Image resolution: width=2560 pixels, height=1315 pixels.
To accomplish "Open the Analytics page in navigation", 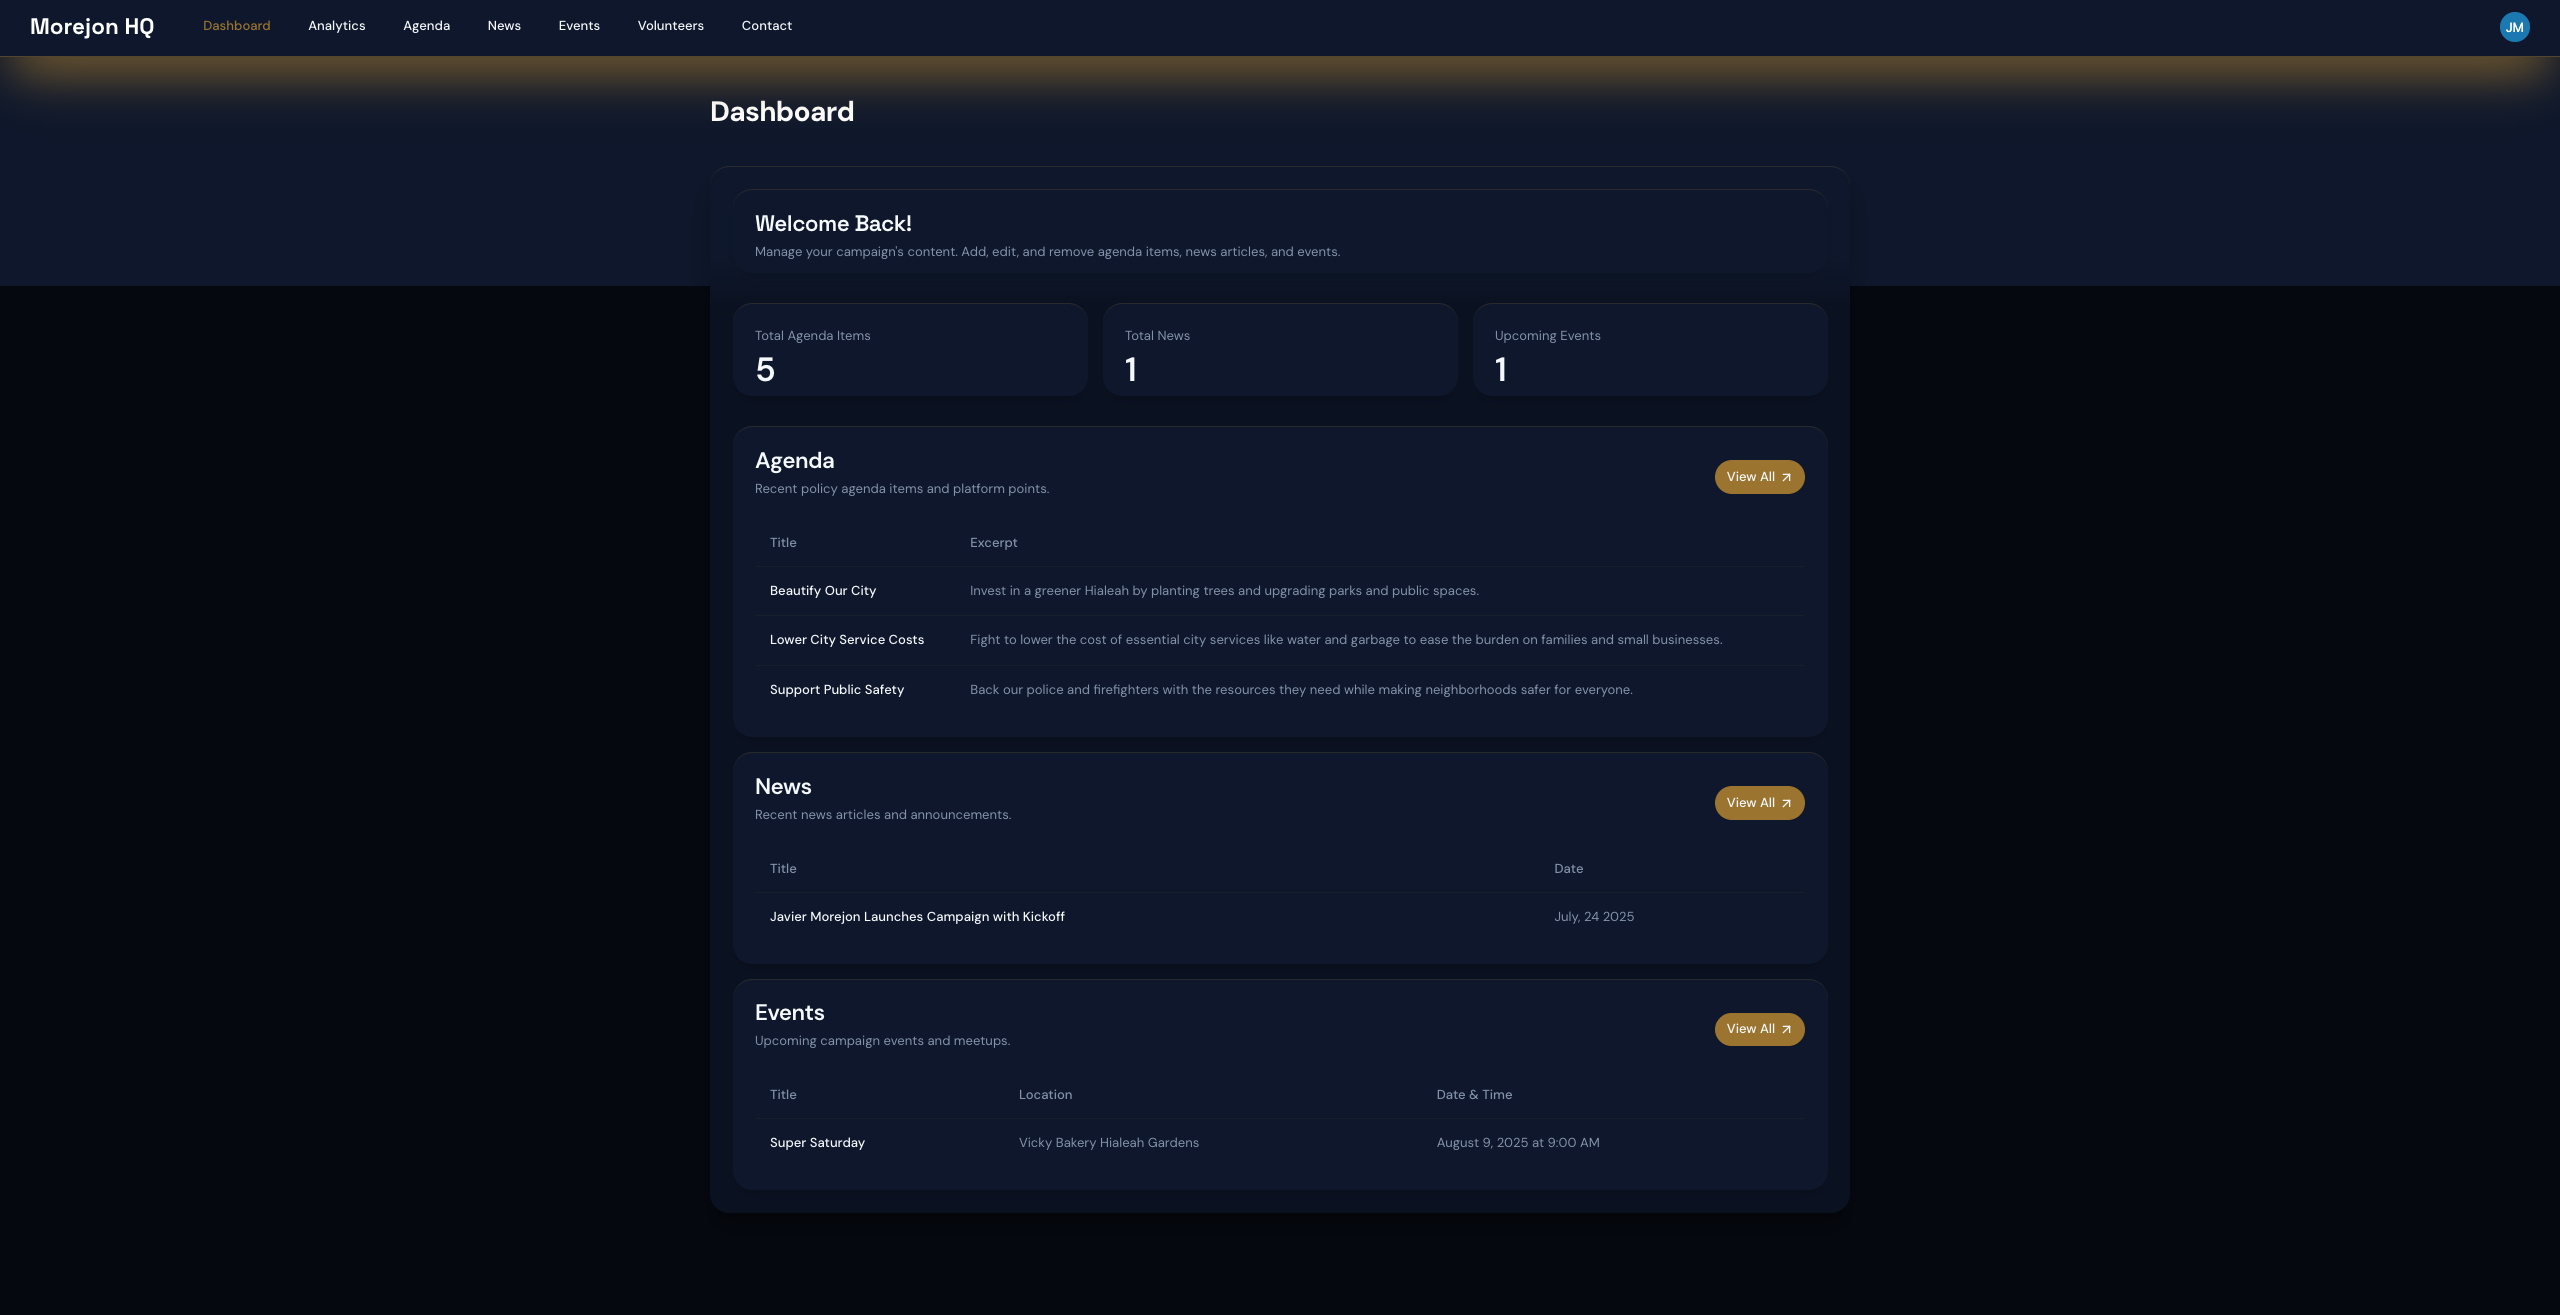I will point(336,26).
